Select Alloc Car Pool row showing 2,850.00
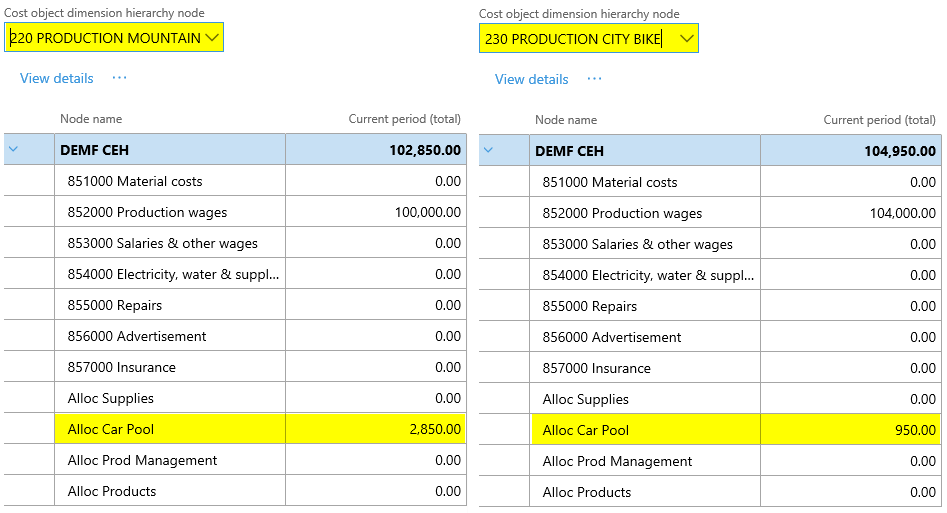The height and width of the screenshot is (513, 947). pos(111,429)
